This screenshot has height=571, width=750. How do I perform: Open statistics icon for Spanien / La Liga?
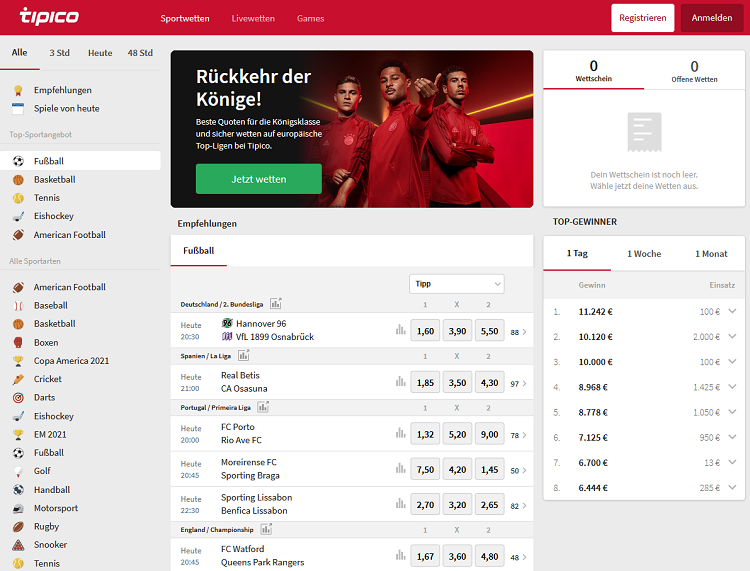coord(243,355)
